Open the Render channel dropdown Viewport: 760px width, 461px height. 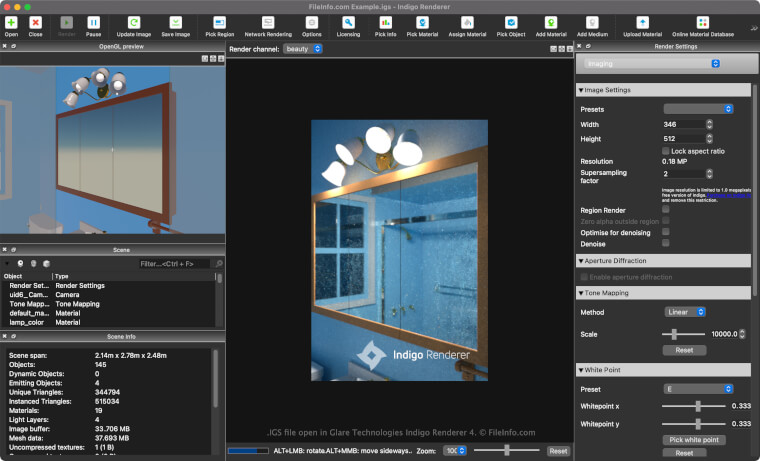coord(303,48)
